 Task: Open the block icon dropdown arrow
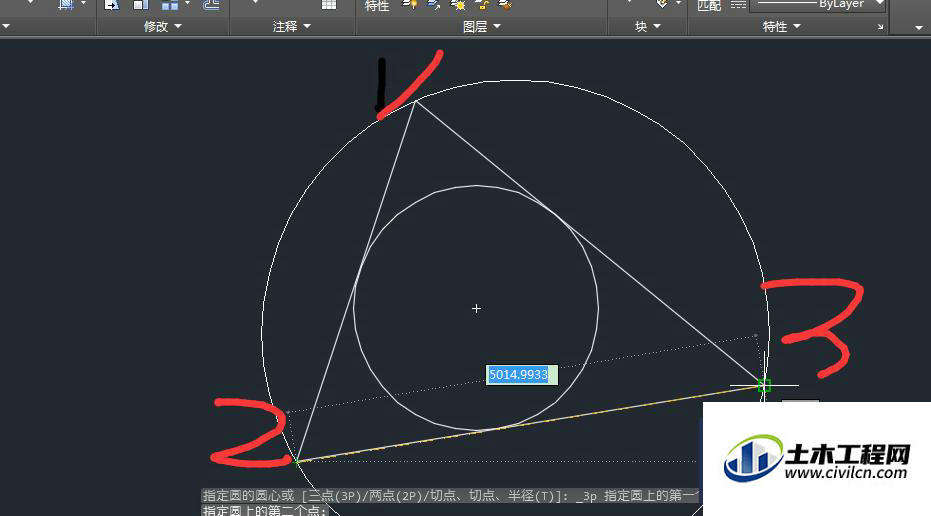pos(678,4)
